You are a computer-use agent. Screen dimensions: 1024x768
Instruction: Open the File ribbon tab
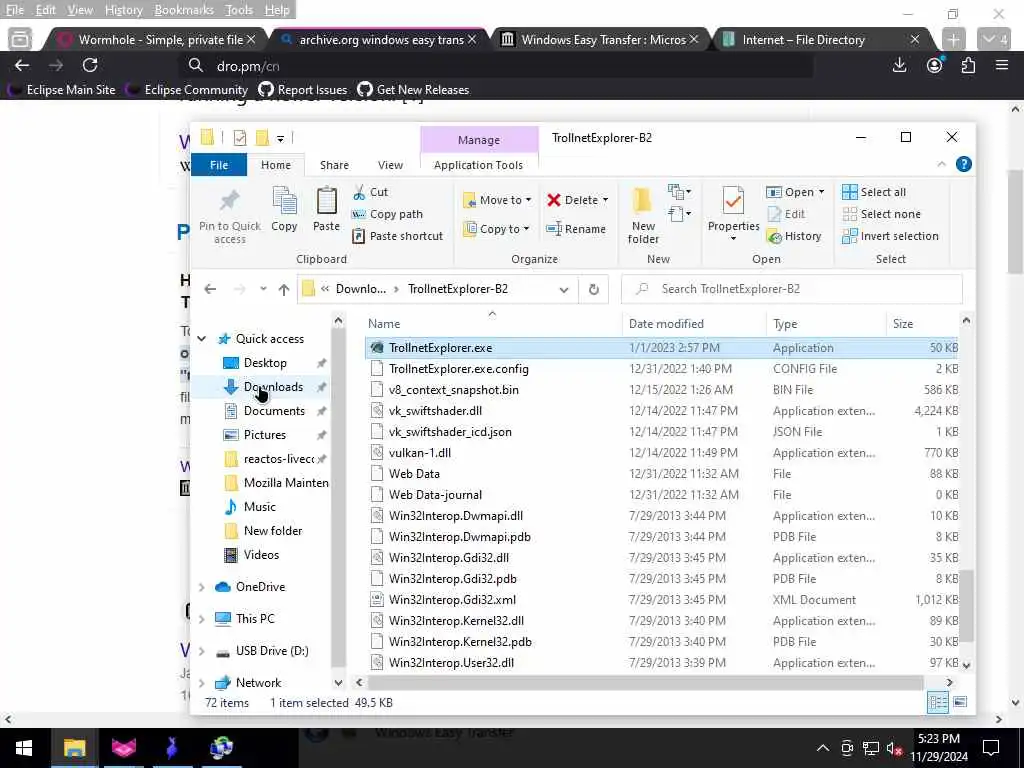pyautogui.click(x=219, y=165)
